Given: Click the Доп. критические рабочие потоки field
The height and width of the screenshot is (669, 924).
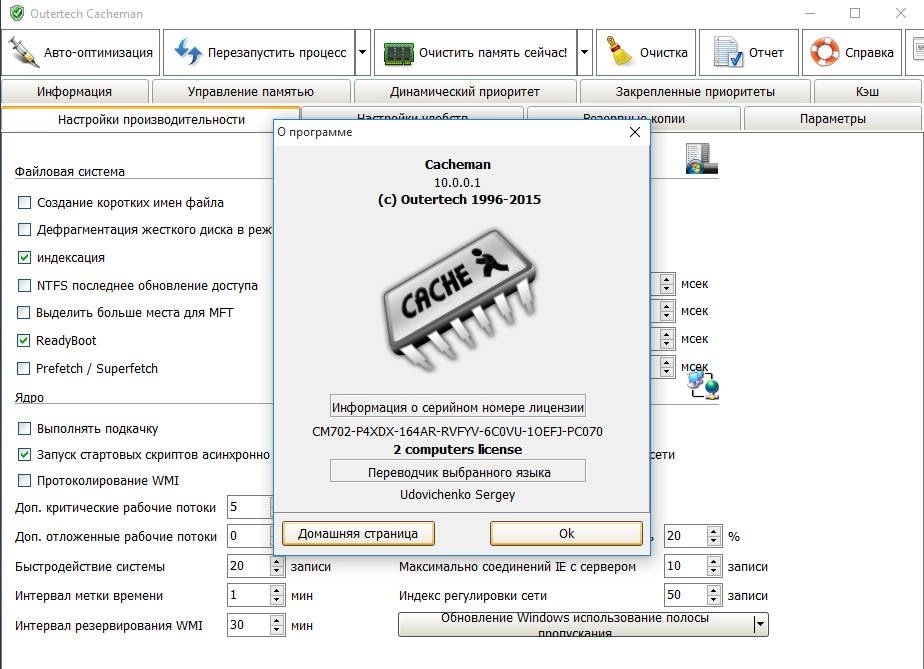Looking at the screenshot, I should click(x=250, y=507).
